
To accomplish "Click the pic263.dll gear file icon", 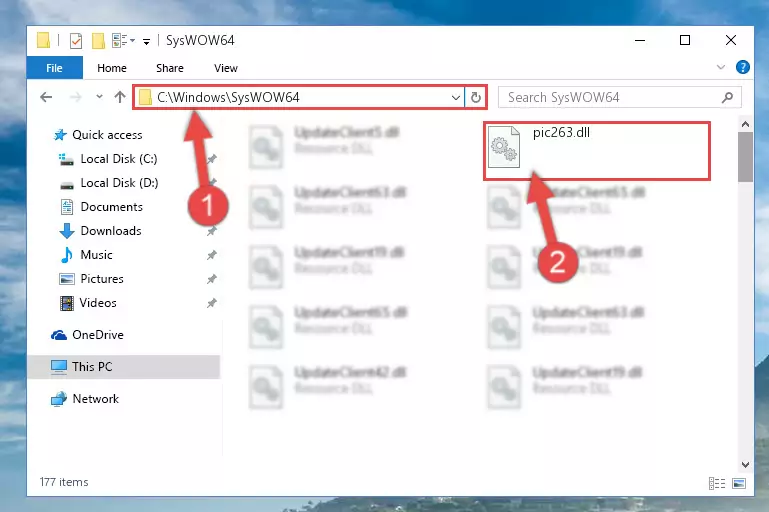I will [504, 147].
